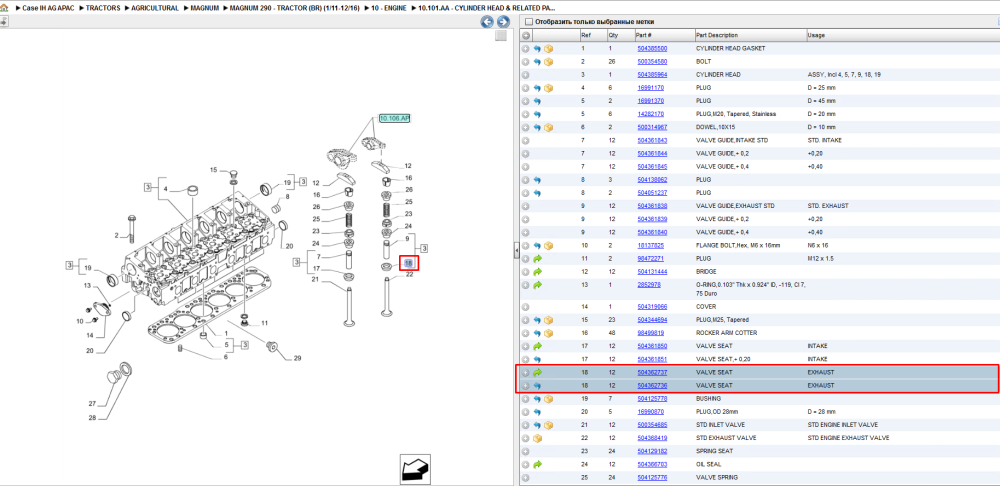This screenshot has width=1000, height=486.
Task: Click the large return arrow below diagram
Action: [415, 471]
